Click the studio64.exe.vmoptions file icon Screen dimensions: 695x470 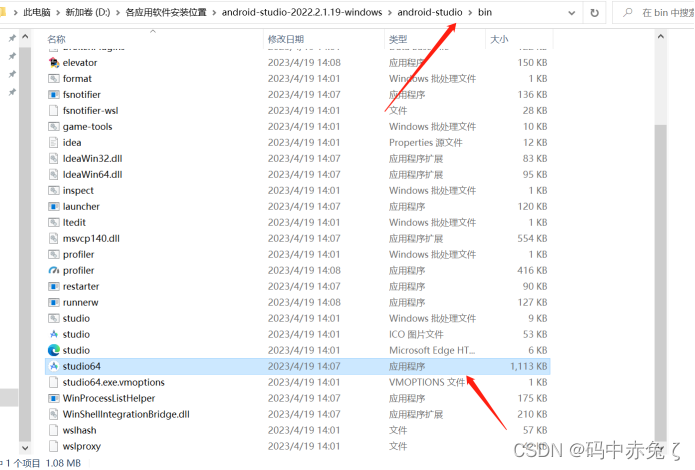(54, 382)
